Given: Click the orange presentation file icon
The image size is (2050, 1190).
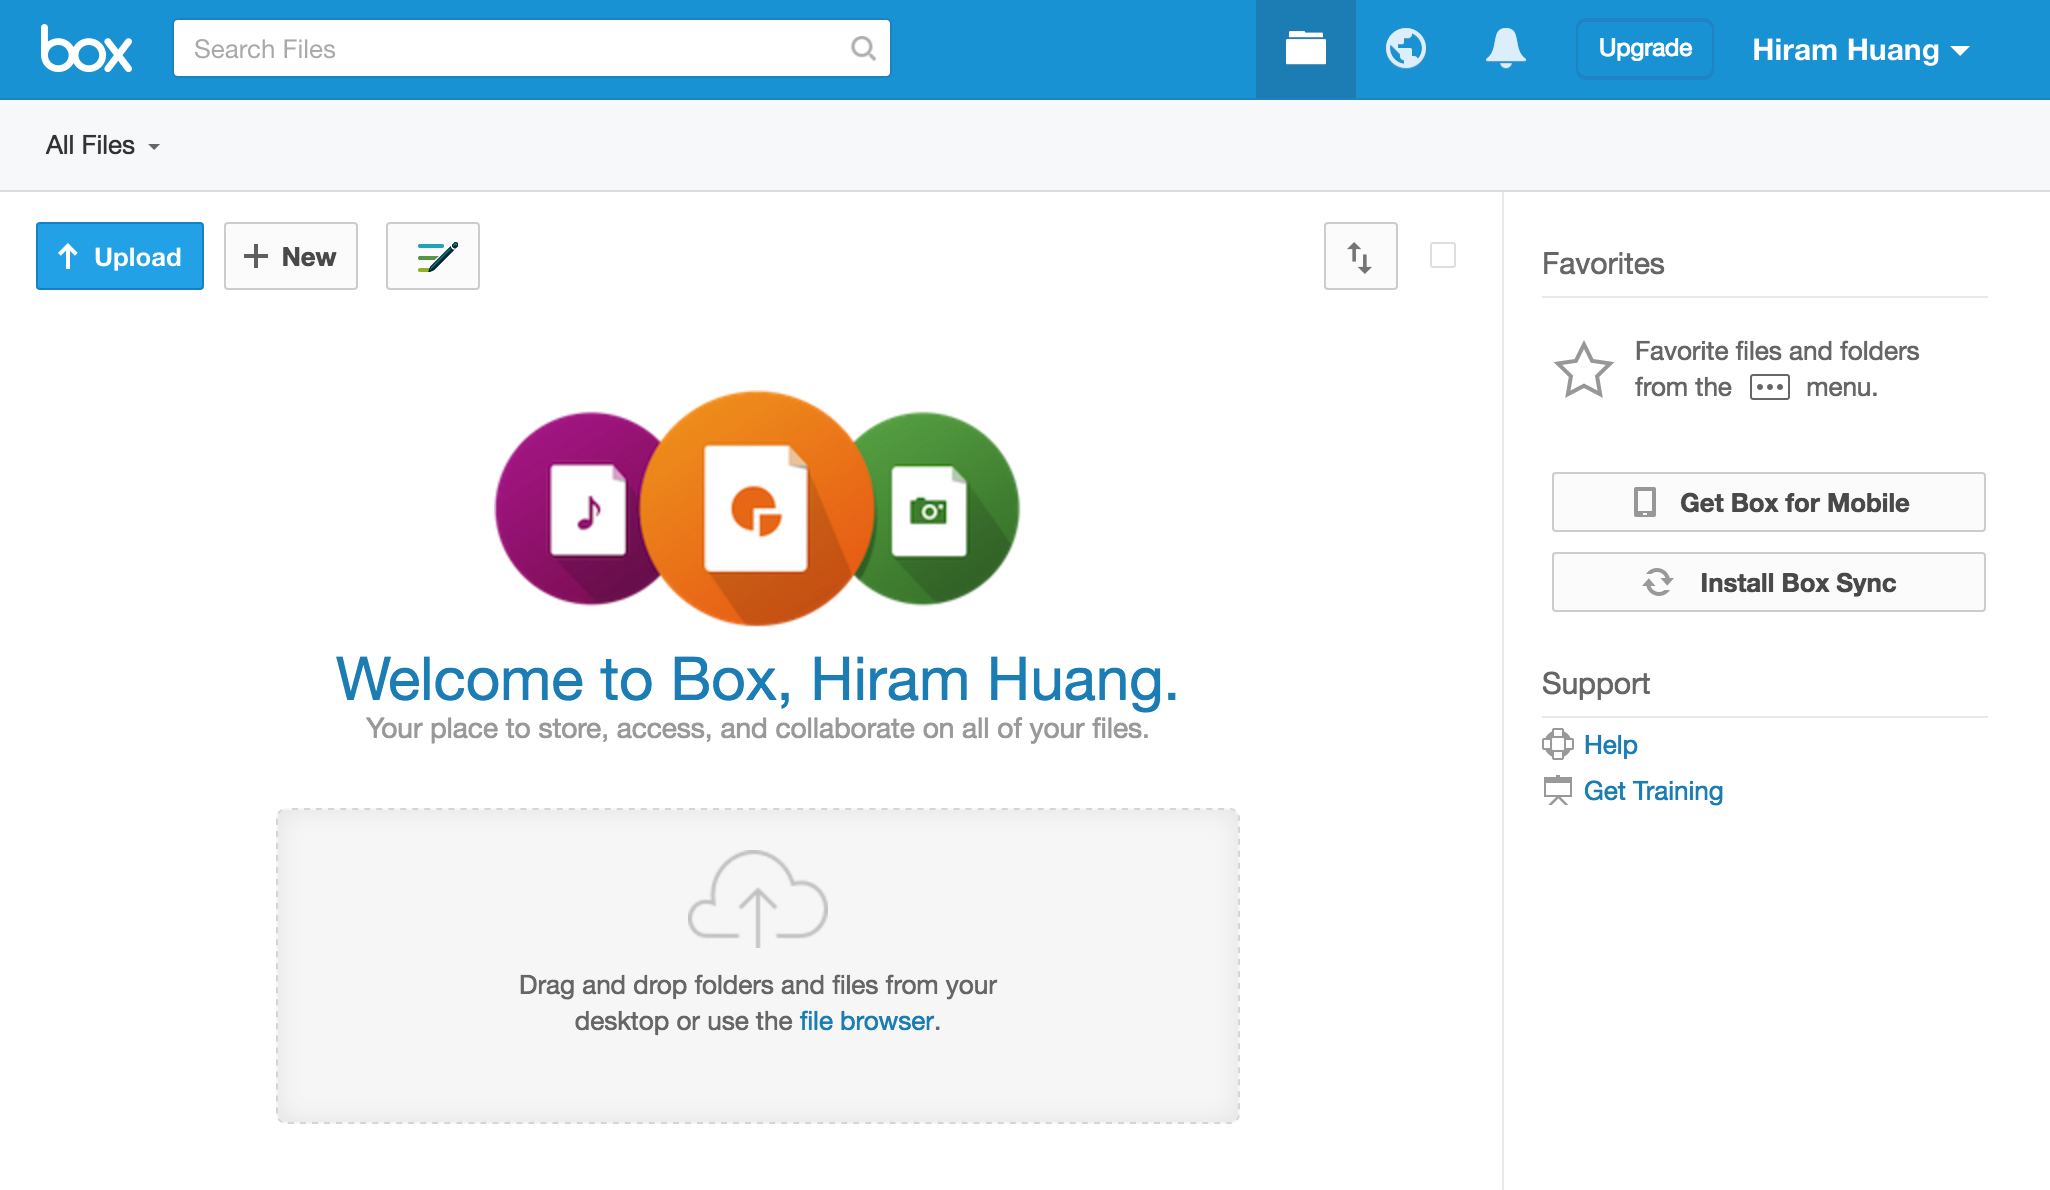Looking at the screenshot, I should 757,508.
